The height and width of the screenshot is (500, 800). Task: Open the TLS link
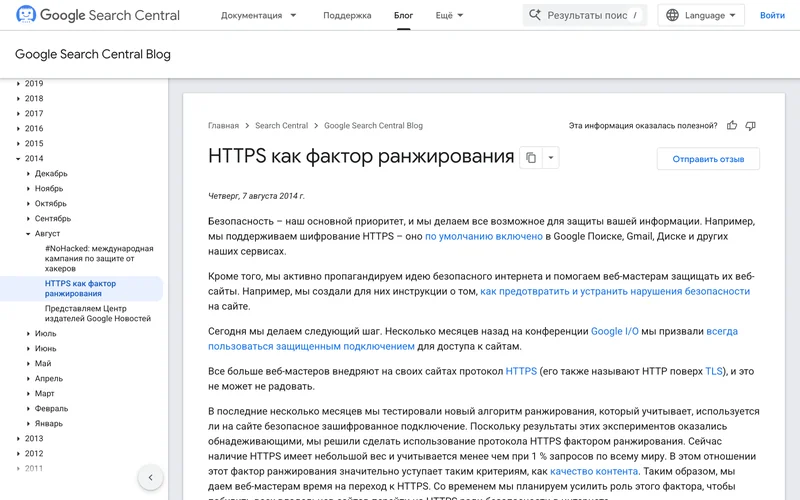714,371
